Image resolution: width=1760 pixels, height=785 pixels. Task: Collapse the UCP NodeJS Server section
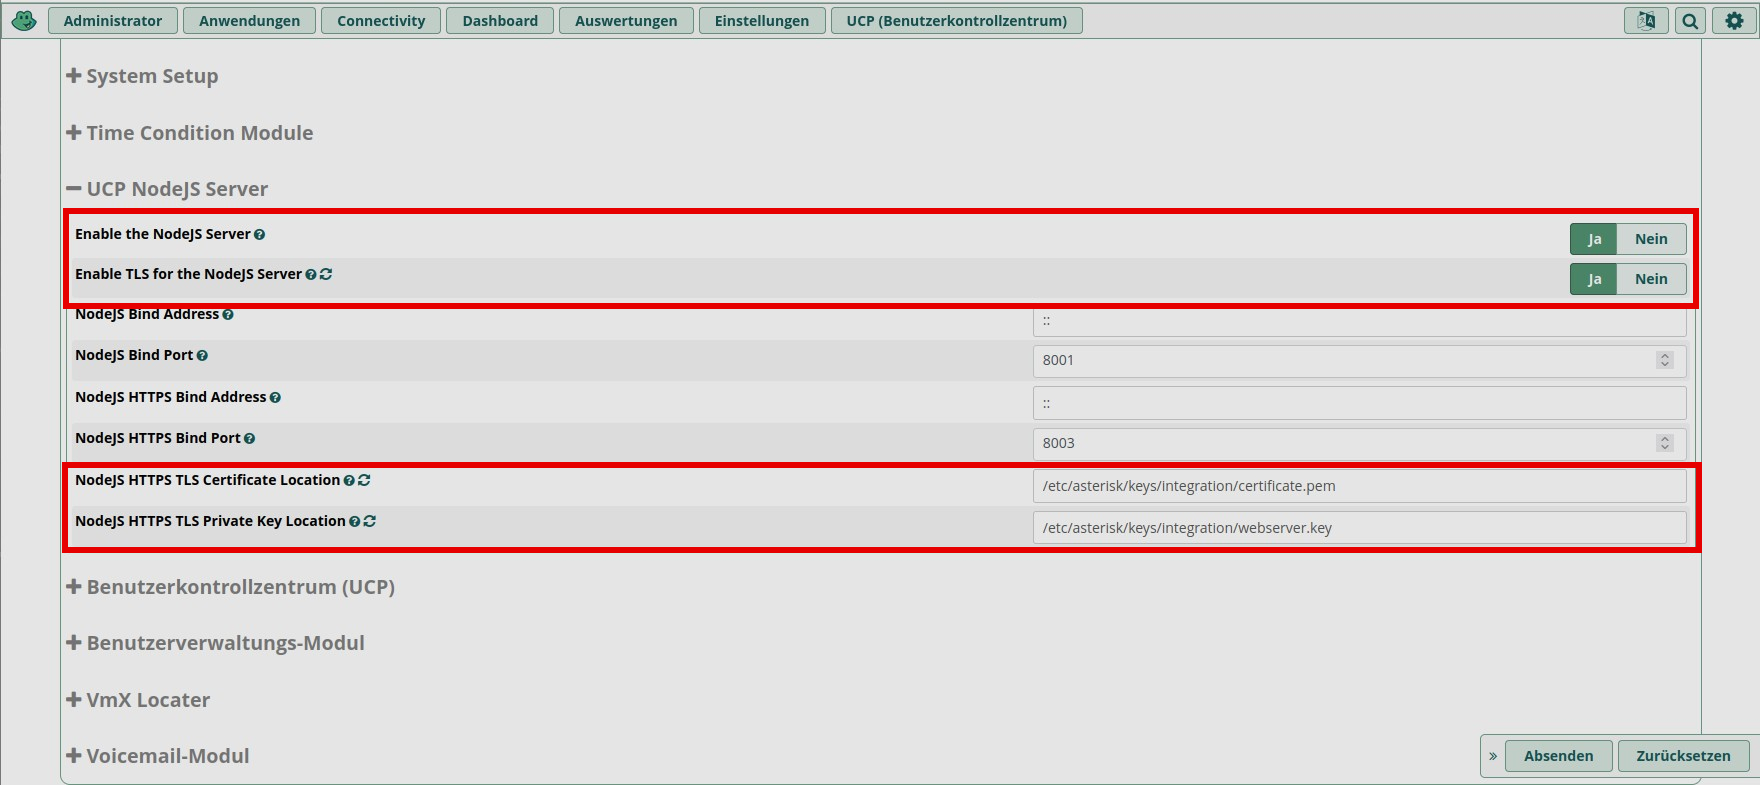tap(167, 189)
